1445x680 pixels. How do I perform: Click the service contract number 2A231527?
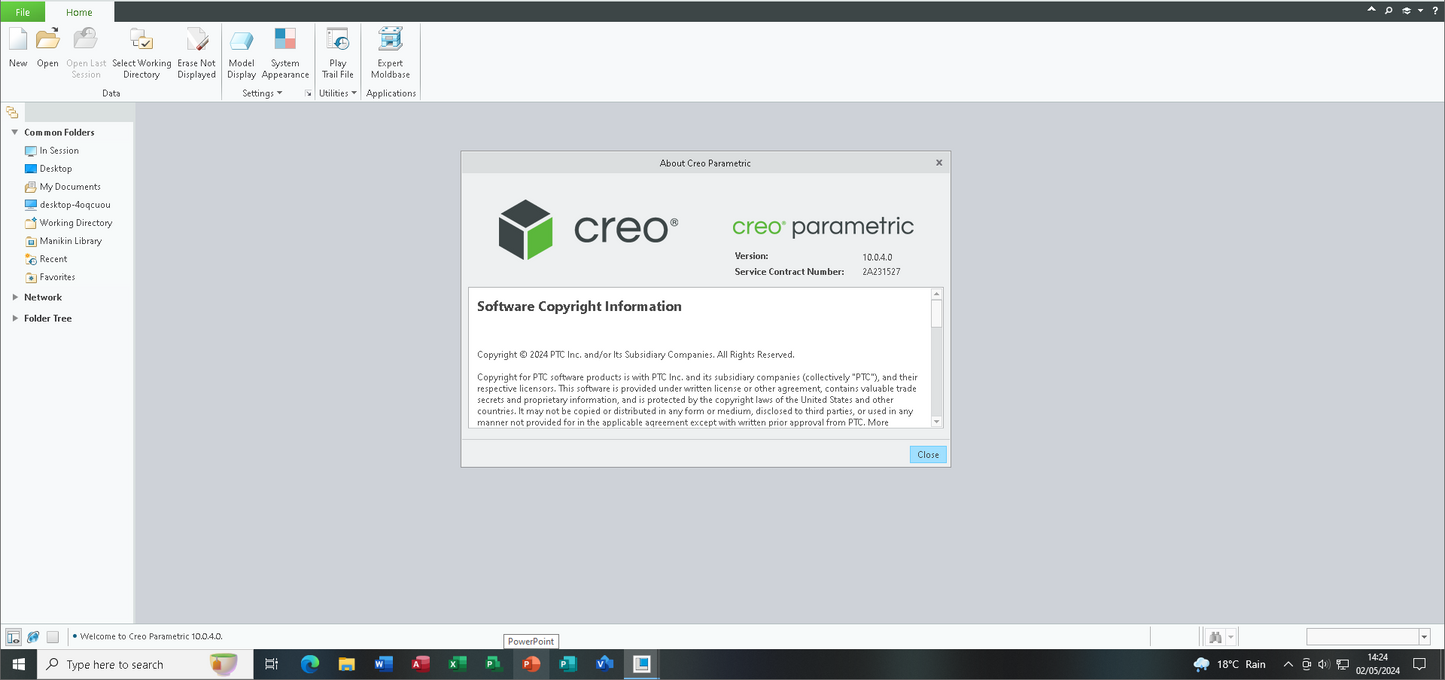click(x=881, y=271)
